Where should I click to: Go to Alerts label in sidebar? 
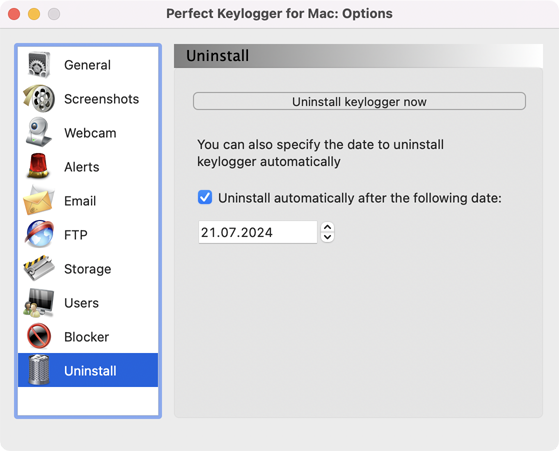point(82,167)
